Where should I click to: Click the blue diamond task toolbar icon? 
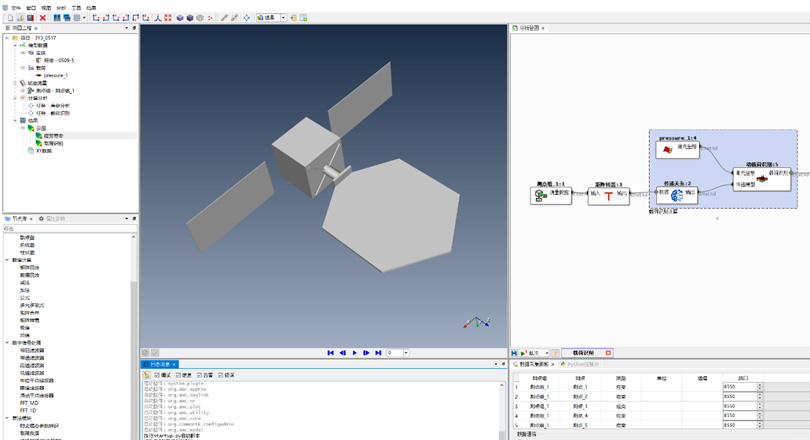pyautogui.click(x=246, y=18)
